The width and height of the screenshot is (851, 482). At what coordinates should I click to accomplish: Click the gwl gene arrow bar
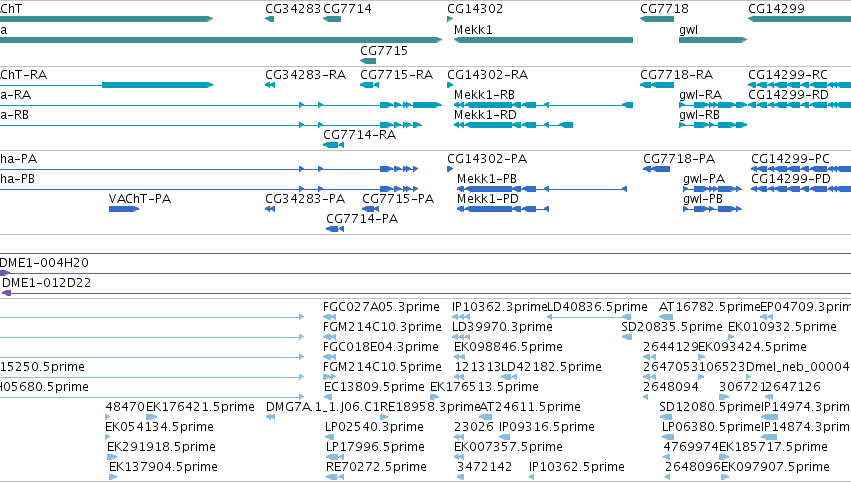tap(713, 40)
